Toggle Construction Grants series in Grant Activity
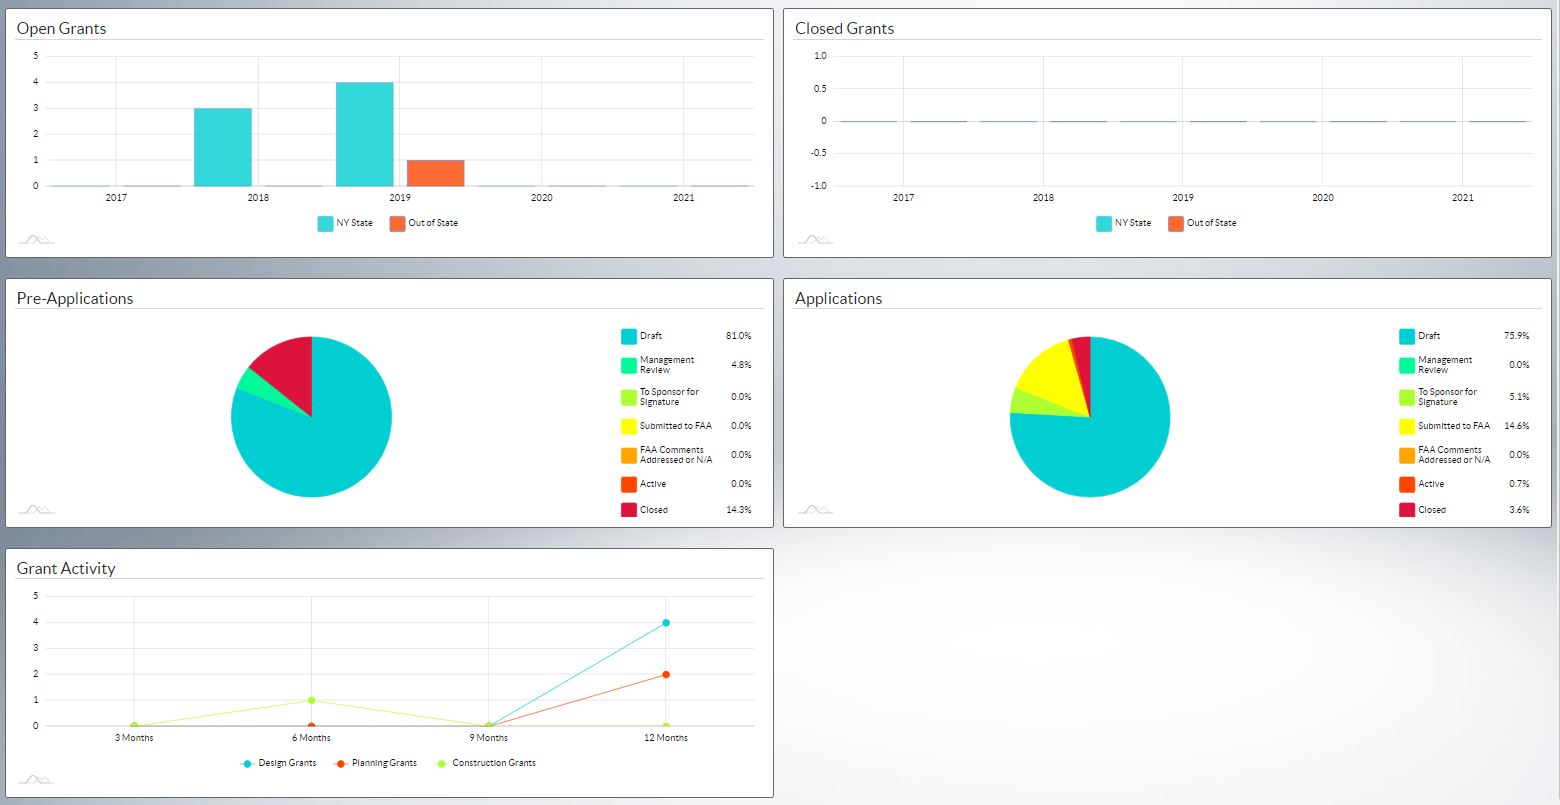This screenshot has width=1560, height=805. click(x=487, y=763)
